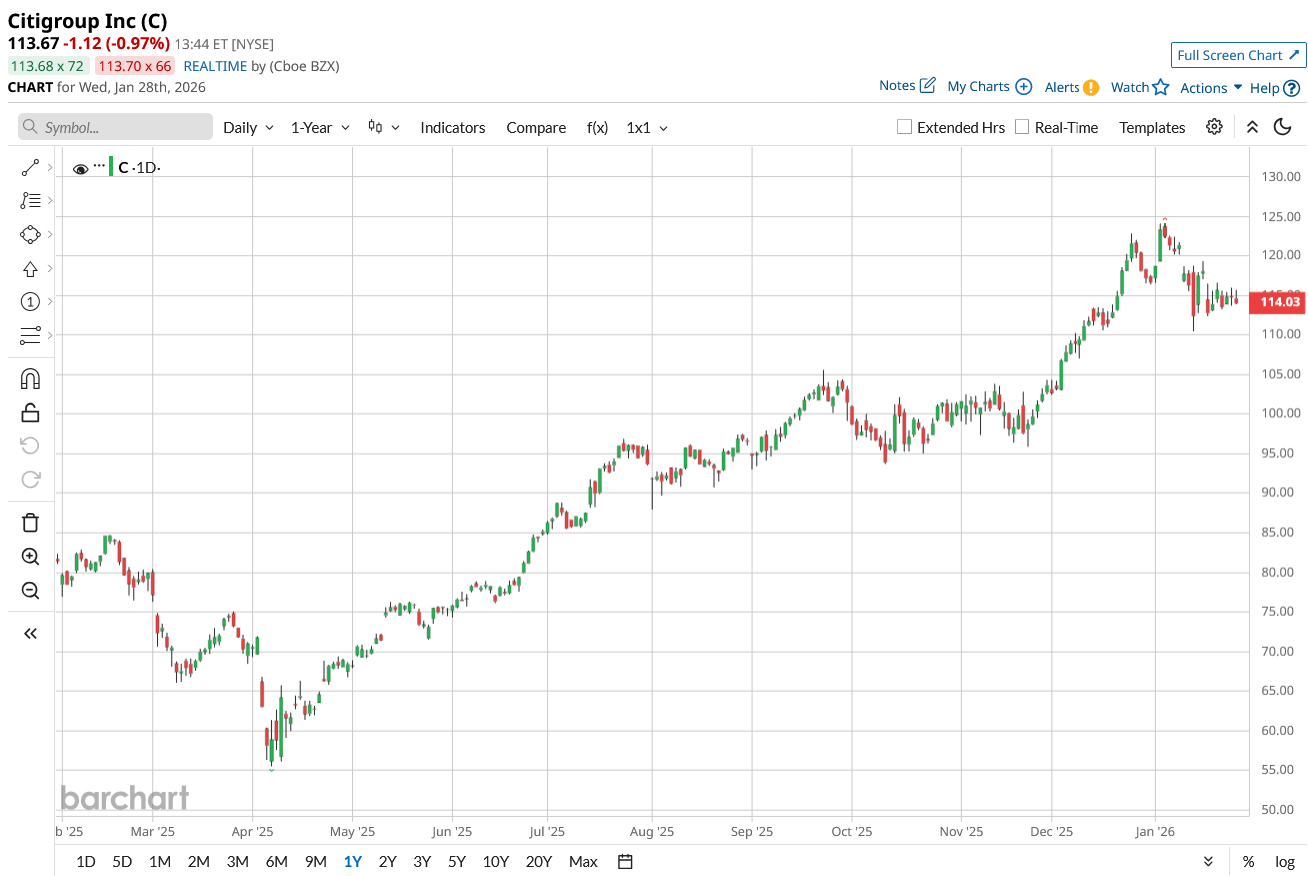Open the Actions dropdown menu
Screen dimensions: 1308x876
[1211, 88]
